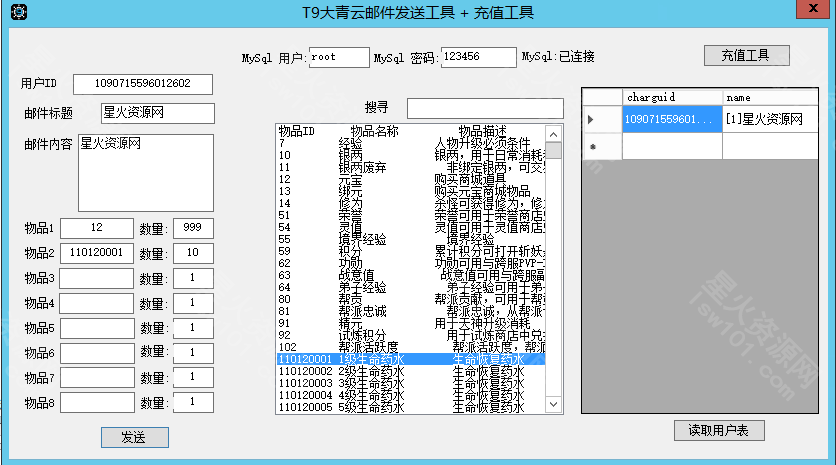Click the app icon in title bar
The height and width of the screenshot is (465, 836).
tap(19, 12)
